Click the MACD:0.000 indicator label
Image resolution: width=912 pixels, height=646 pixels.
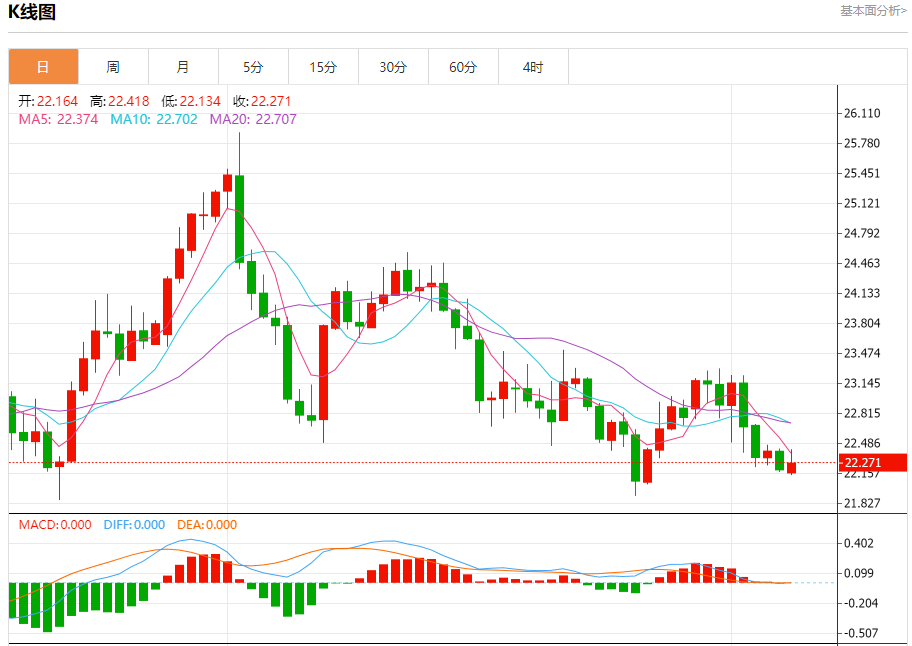55,524
